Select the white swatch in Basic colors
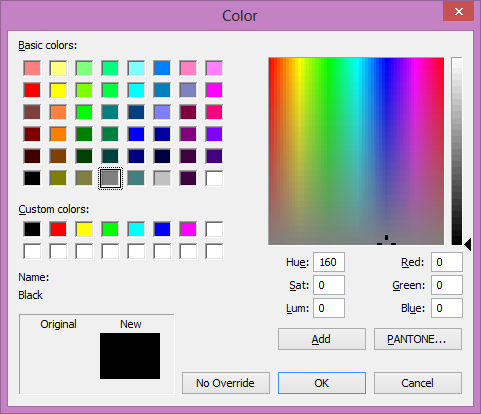This screenshot has width=481, height=414. pyautogui.click(x=214, y=178)
